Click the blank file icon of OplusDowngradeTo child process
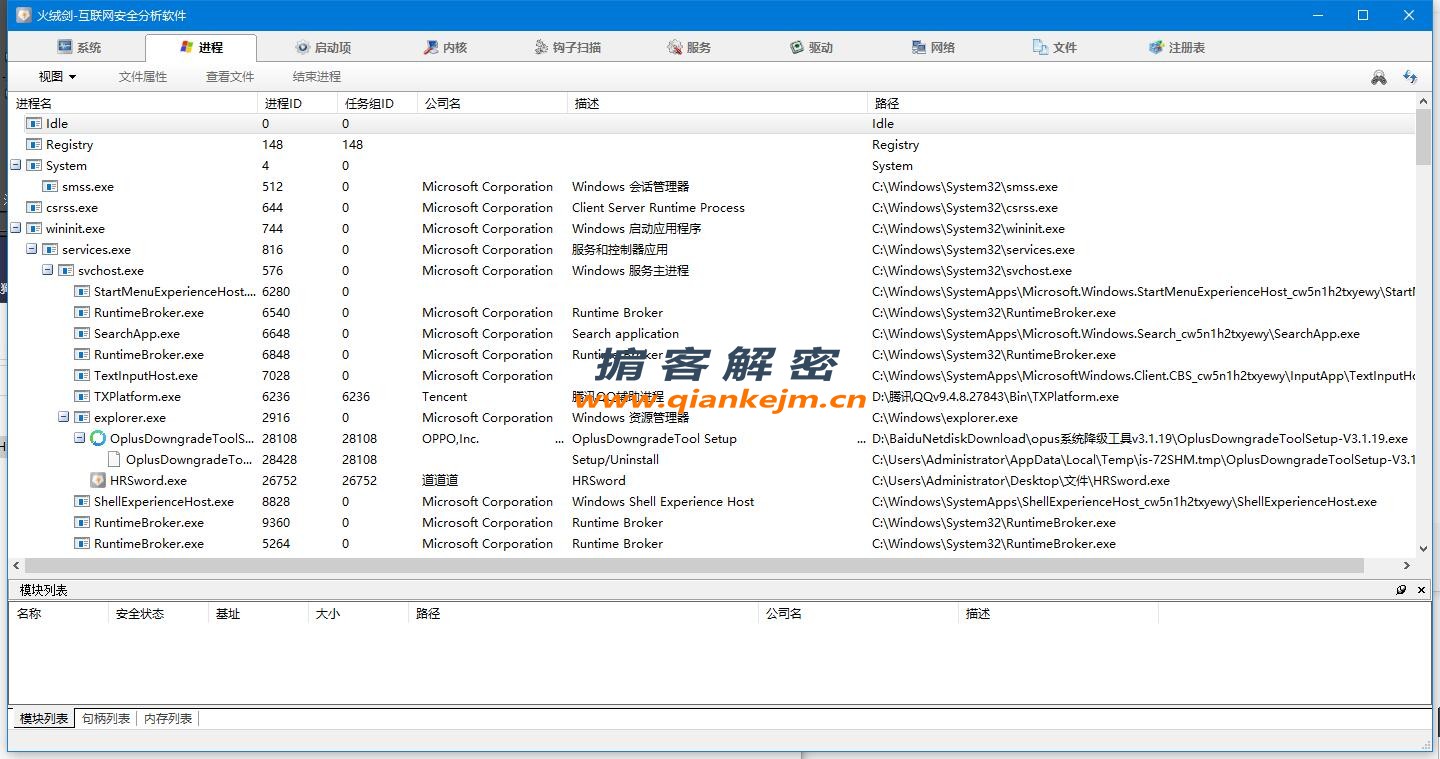Image resolution: width=1440 pixels, height=759 pixels. pos(114,460)
